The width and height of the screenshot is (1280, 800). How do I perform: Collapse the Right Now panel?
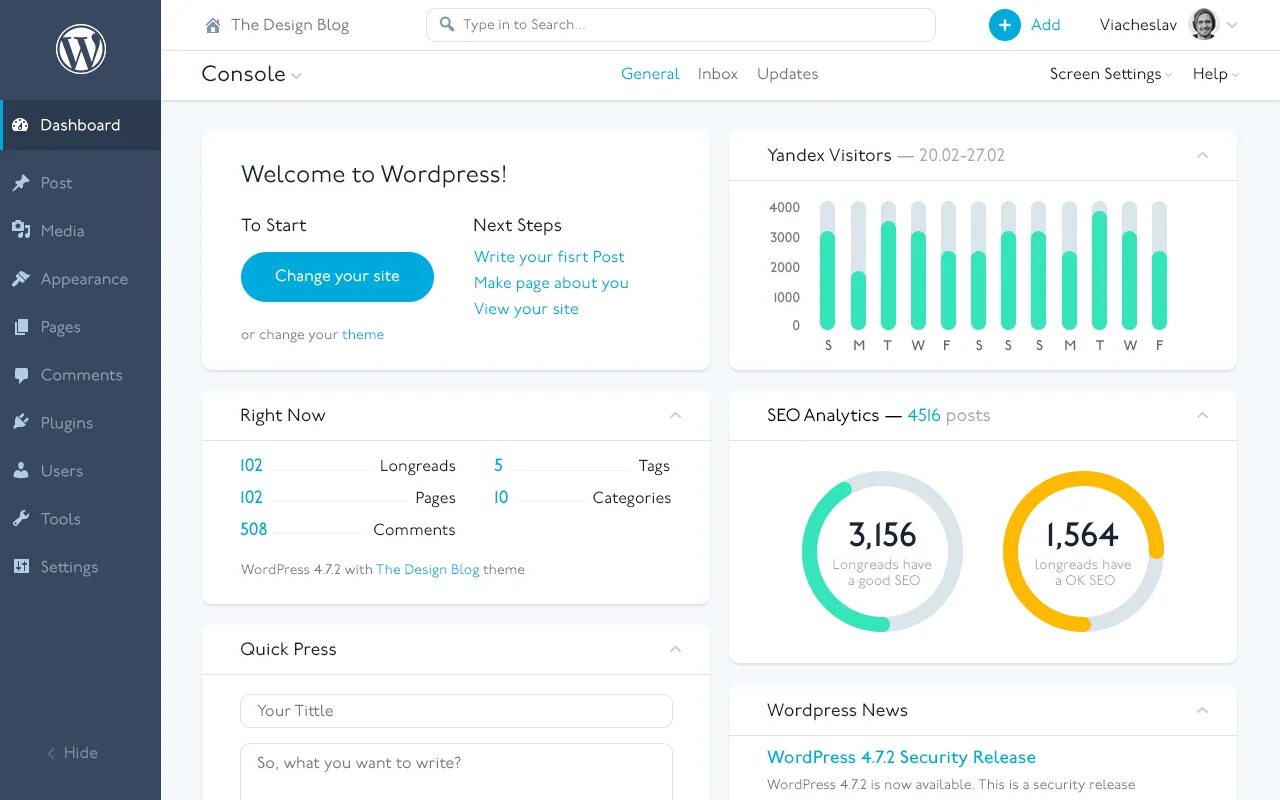(675, 415)
